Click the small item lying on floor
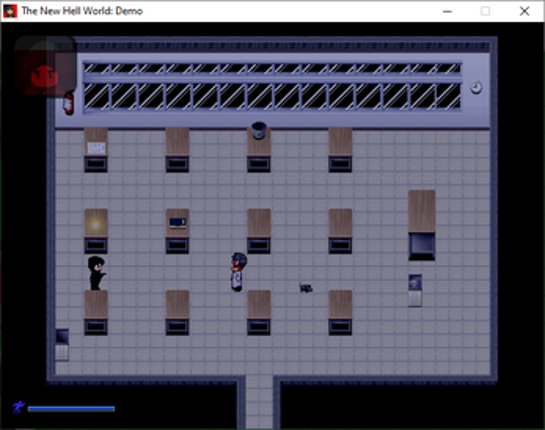 (x=306, y=288)
